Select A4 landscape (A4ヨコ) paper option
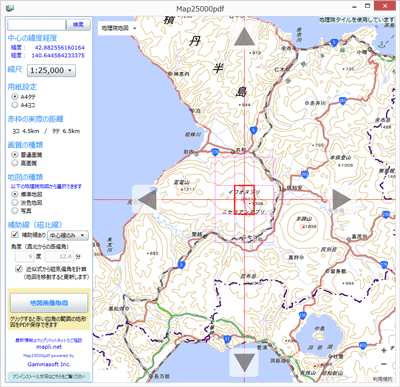Image resolution: width=400 pixels, height=387 pixels. (x=15, y=105)
